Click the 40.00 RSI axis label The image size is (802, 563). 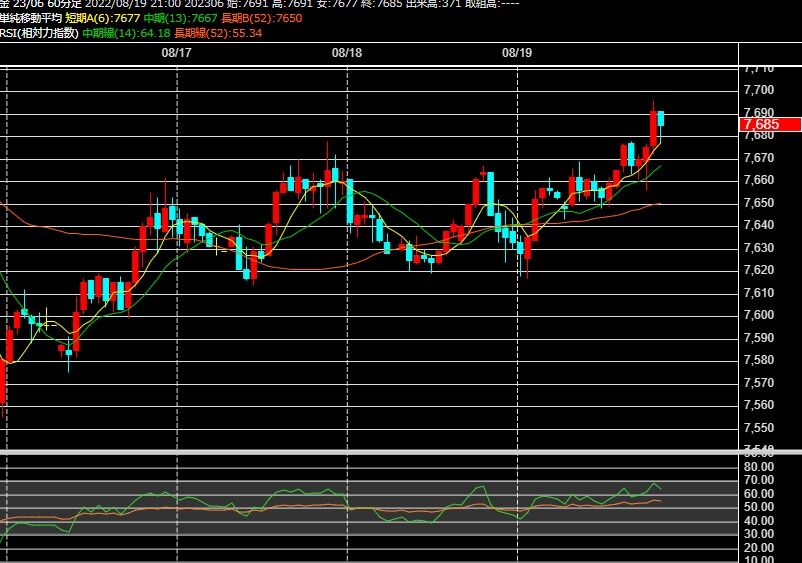coord(759,521)
